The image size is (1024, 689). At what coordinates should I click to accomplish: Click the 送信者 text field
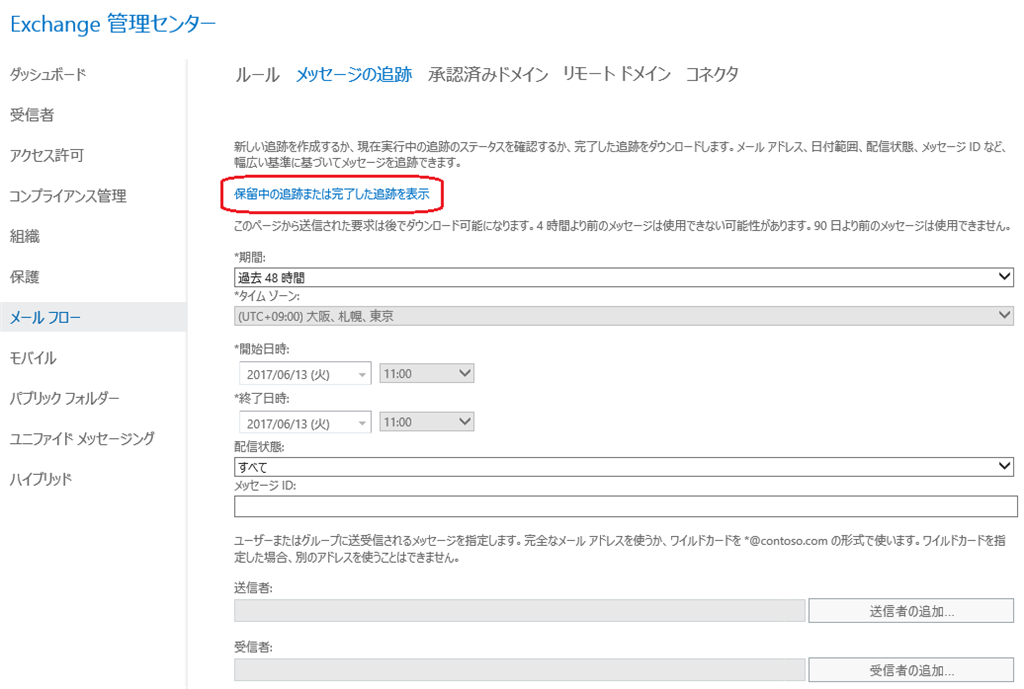click(520, 611)
